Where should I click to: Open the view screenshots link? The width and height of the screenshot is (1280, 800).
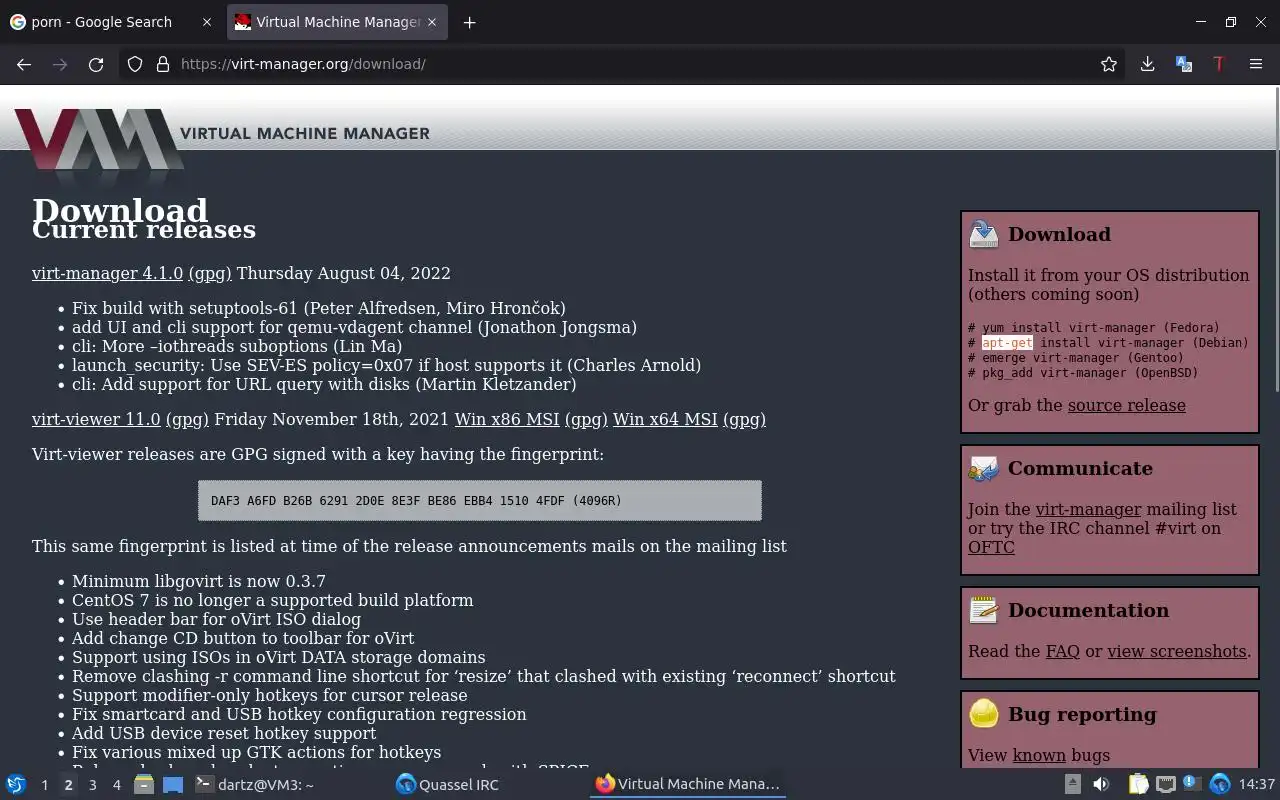(1177, 651)
